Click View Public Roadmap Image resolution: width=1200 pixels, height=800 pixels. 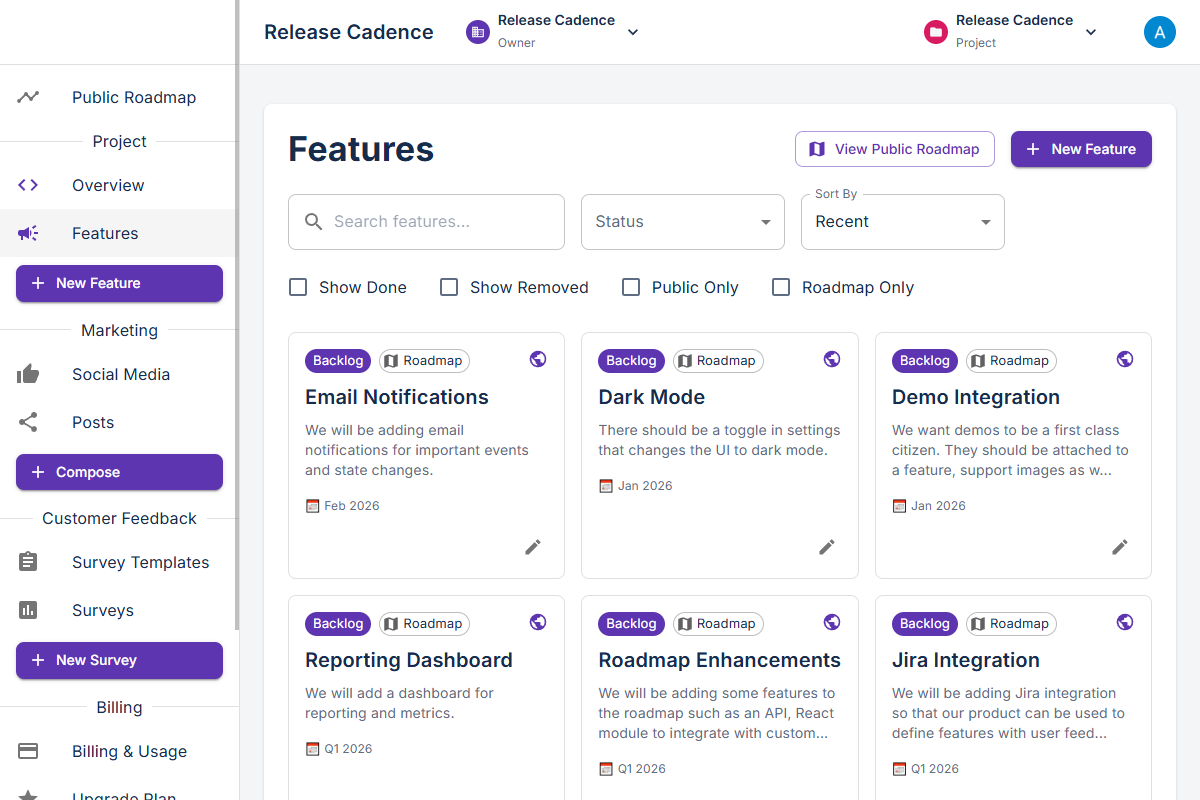(894, 148)
